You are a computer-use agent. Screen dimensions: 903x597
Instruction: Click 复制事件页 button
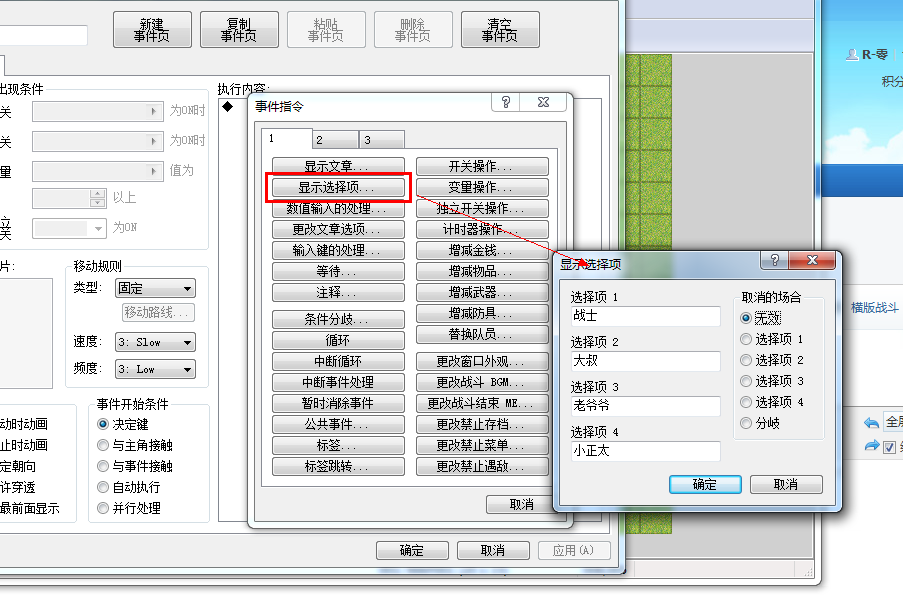[239, 30]
